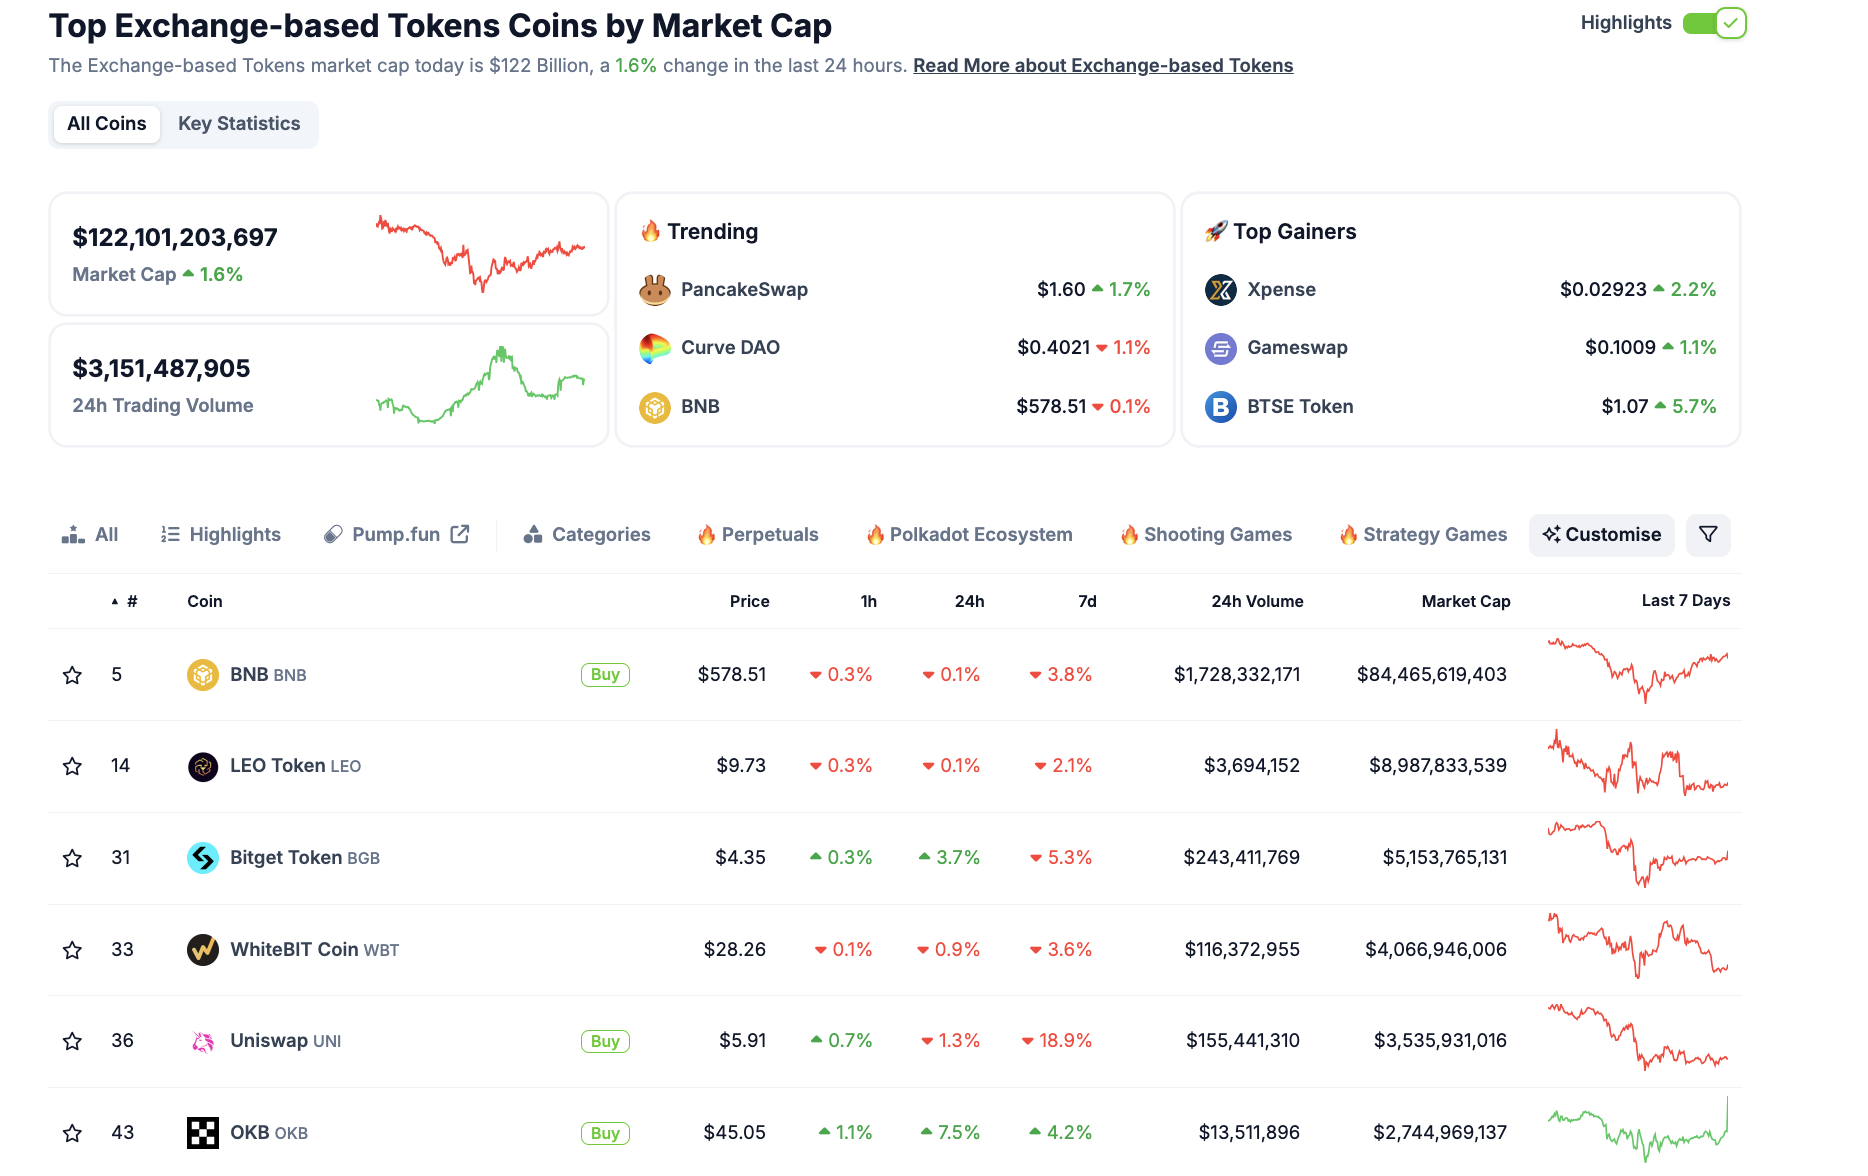Click the OKB checkered logo

[203, 1132]
